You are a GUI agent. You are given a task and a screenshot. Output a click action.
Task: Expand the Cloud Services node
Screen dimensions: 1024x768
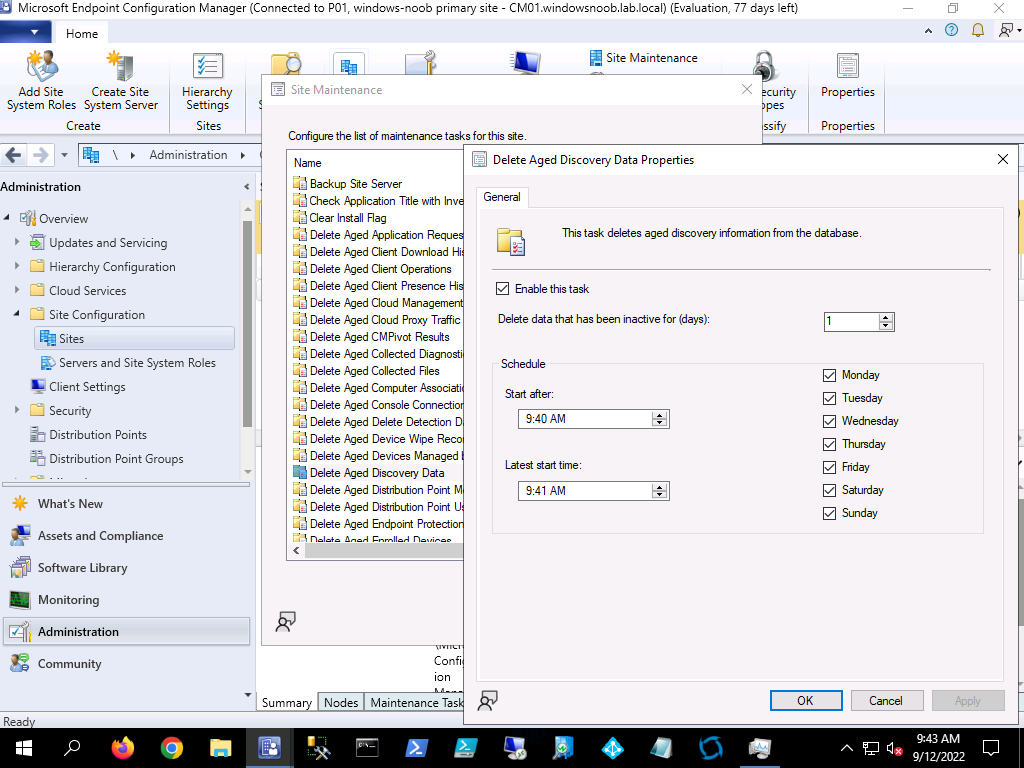click(x=17, y=290)
